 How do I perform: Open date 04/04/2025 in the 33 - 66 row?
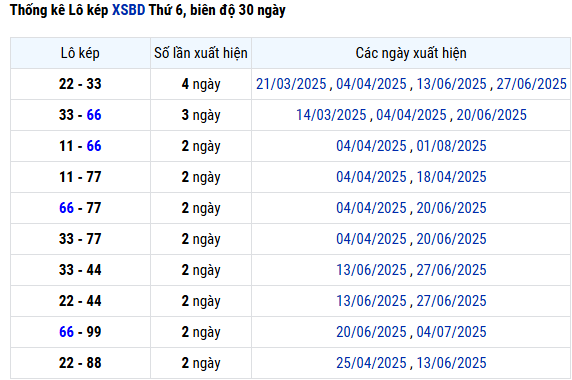click(x=411, y=115)
